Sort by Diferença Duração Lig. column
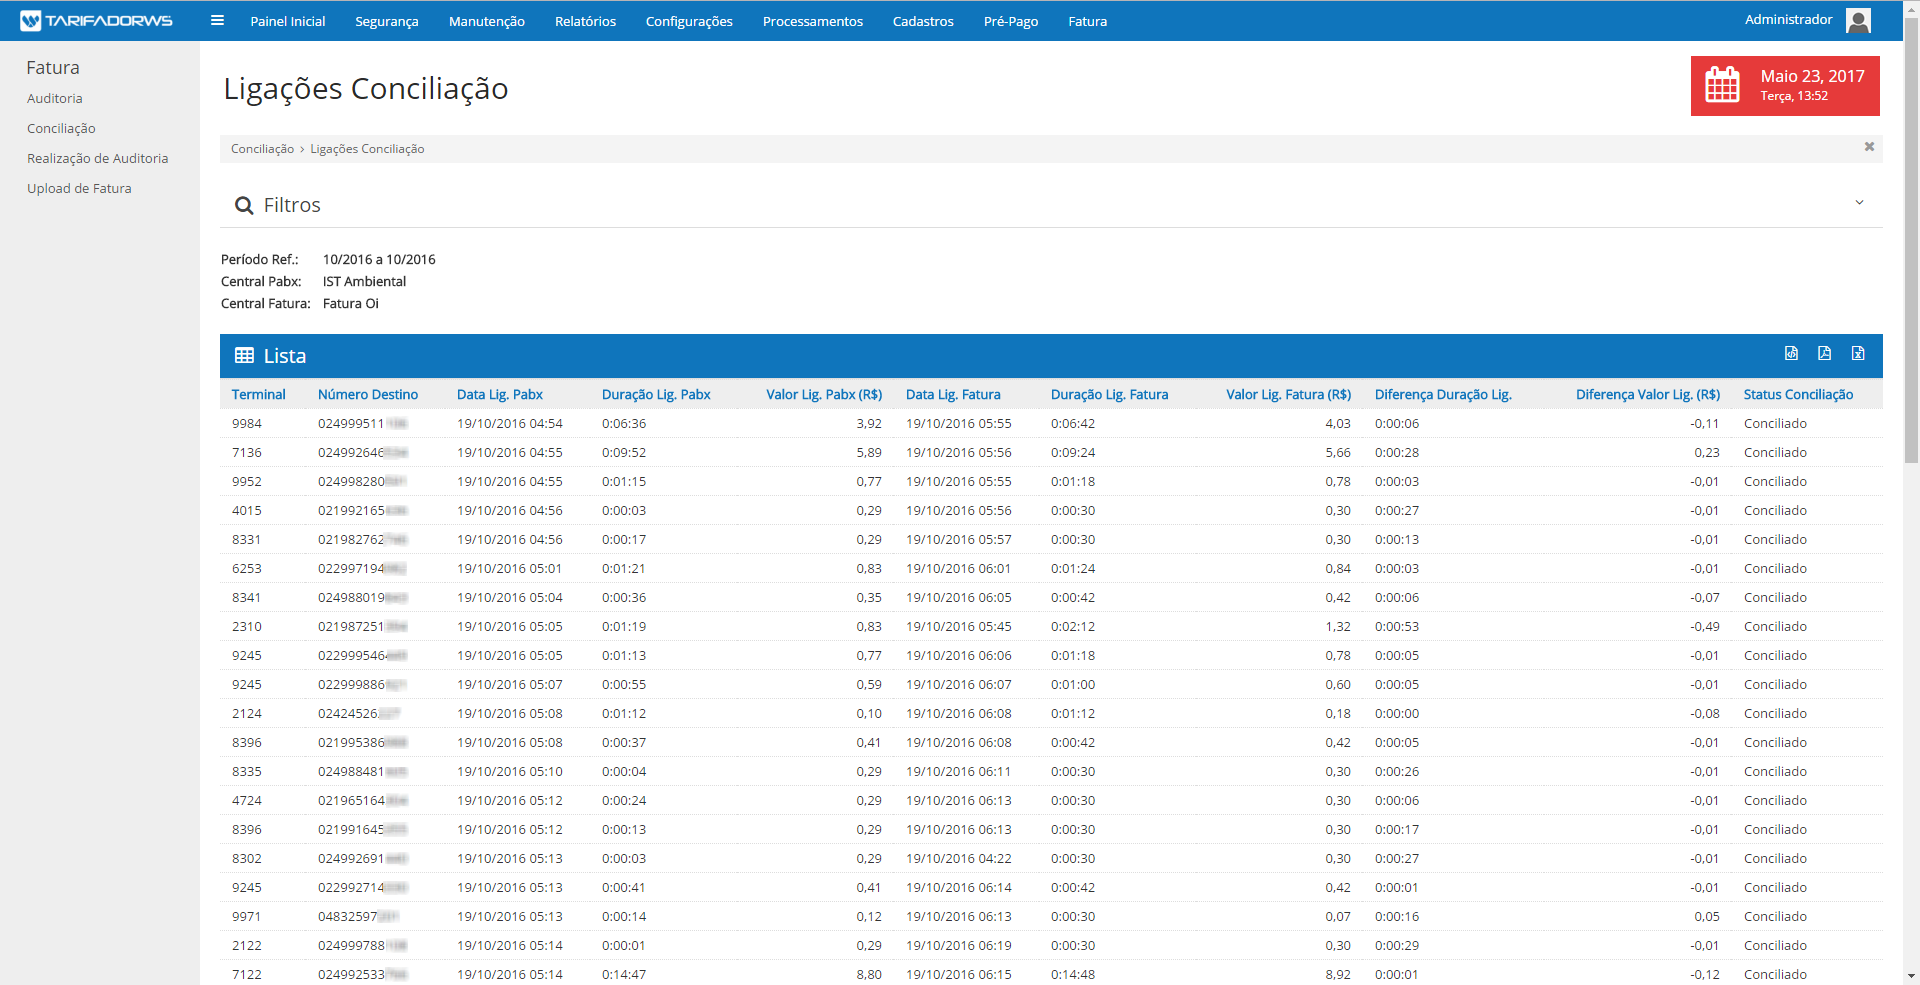 point(1443,394)
